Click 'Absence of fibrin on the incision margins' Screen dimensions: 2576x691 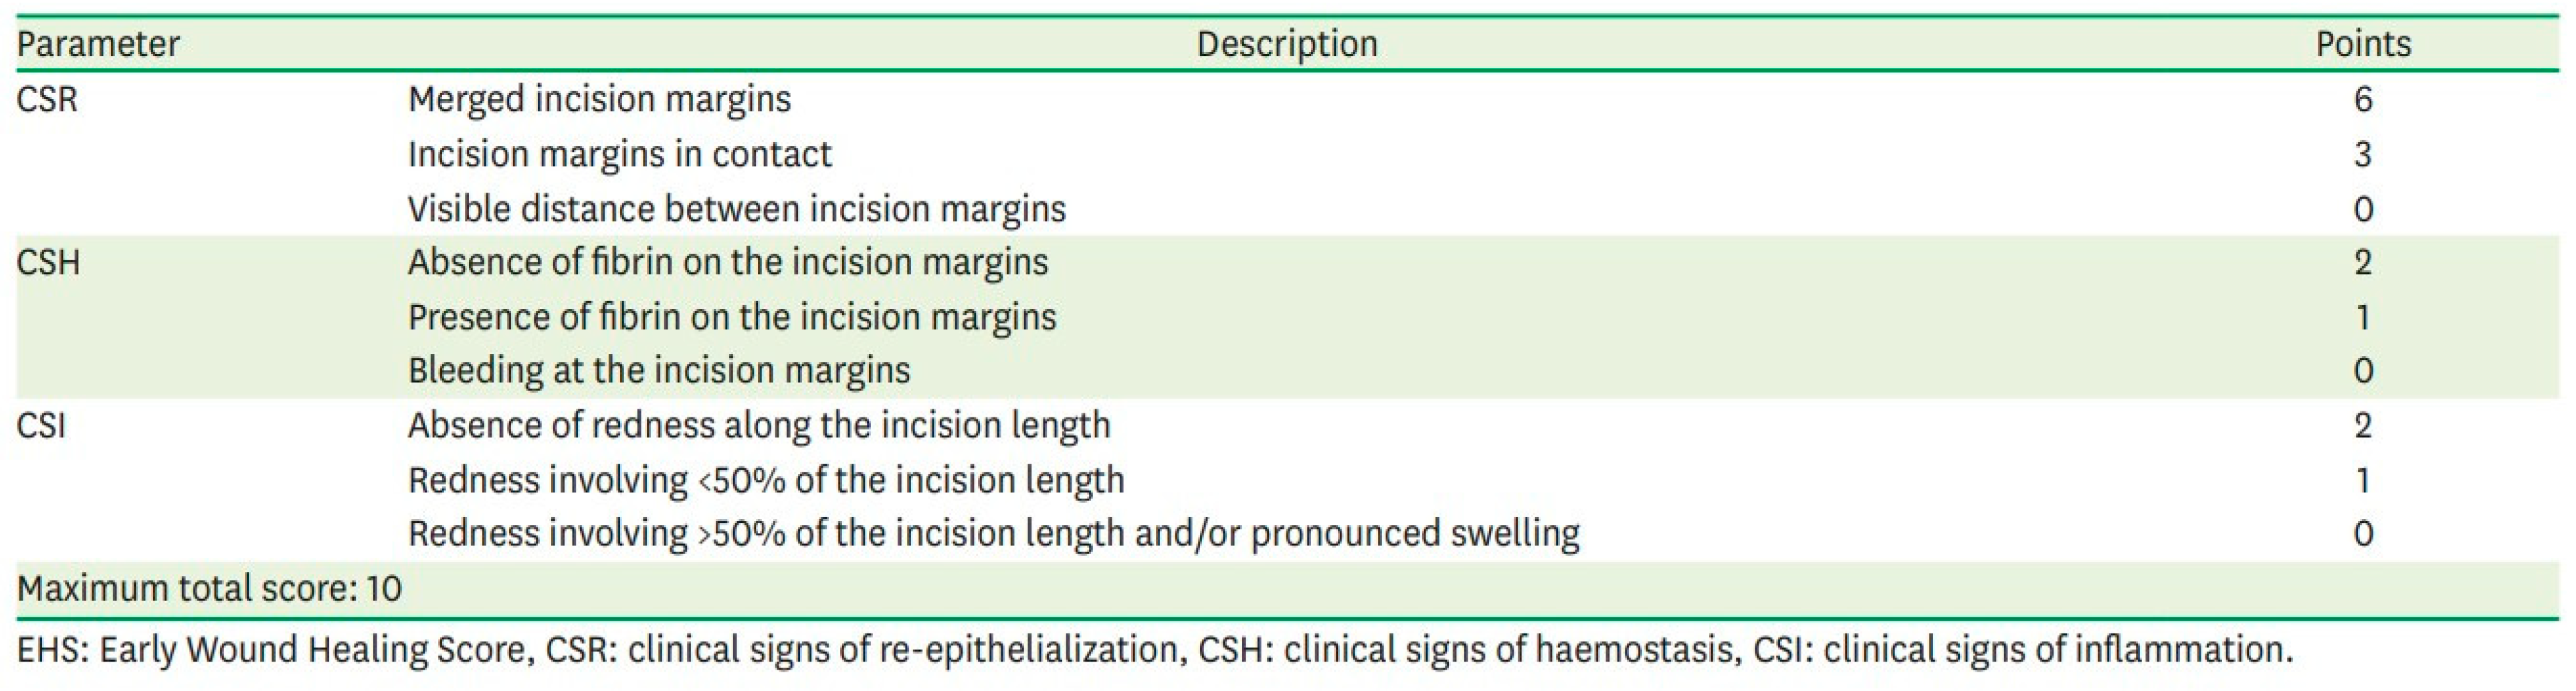click(727, 262)
